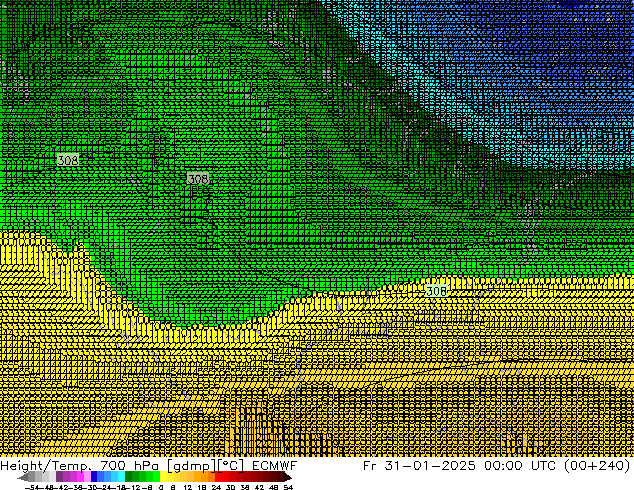The height and width of the screenshot is (490, 634).
Task: Click the forecast offset '(00+240)' text
Action: (597, 466)
